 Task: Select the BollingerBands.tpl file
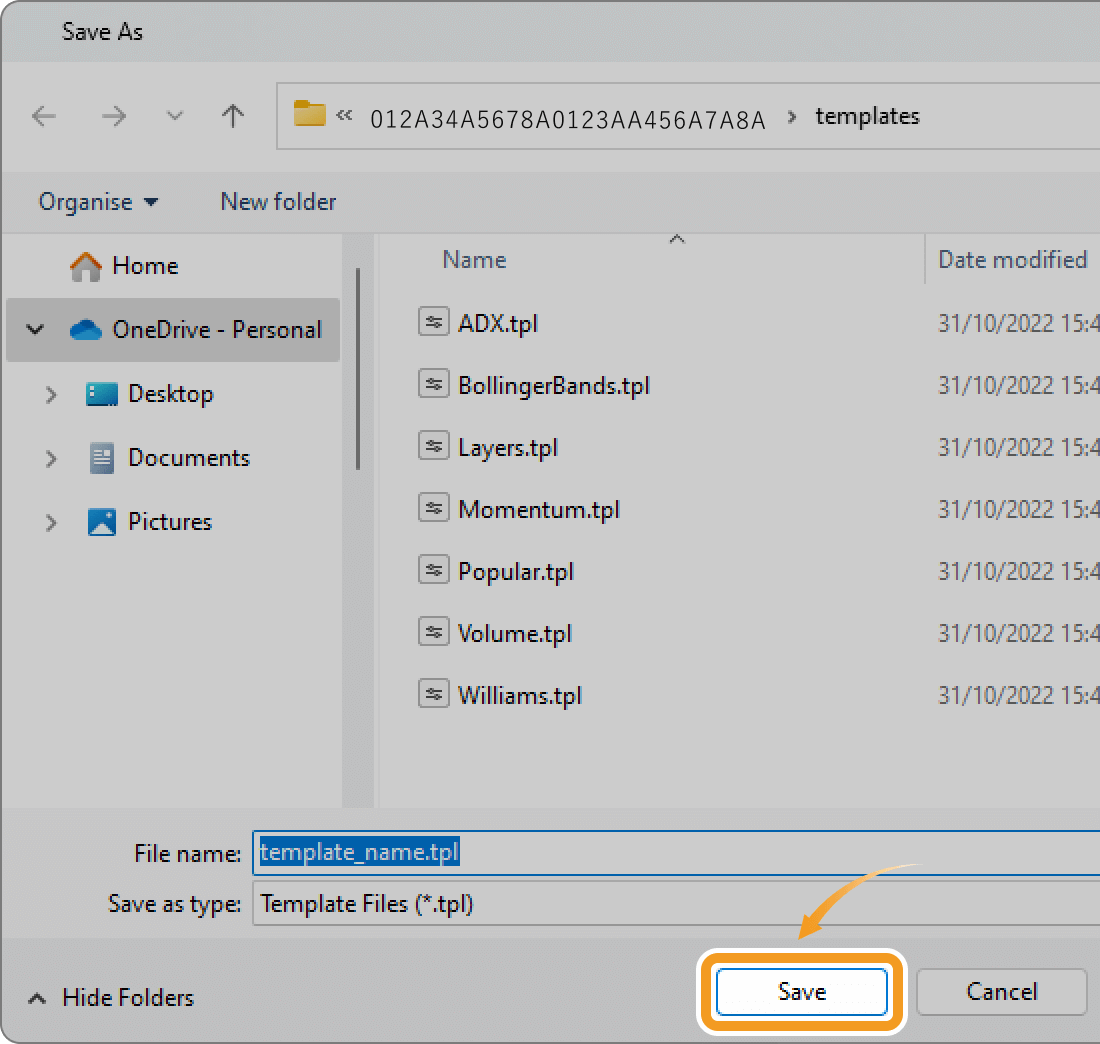tap(554, 386)
